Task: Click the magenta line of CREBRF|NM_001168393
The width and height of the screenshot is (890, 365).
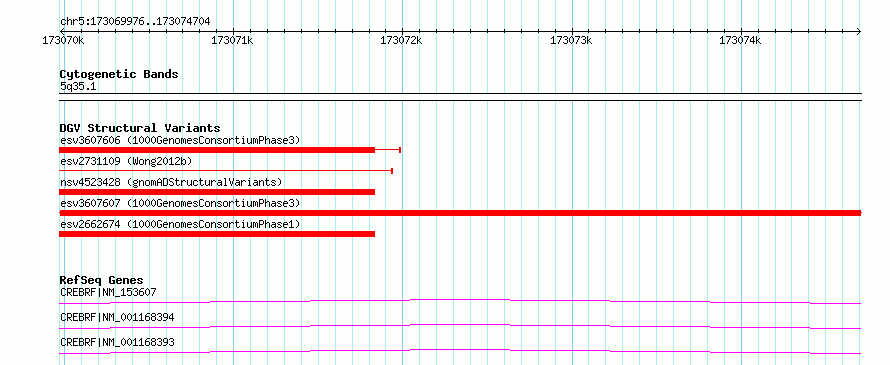Action: pyautogui.click(x=460, y=351)
